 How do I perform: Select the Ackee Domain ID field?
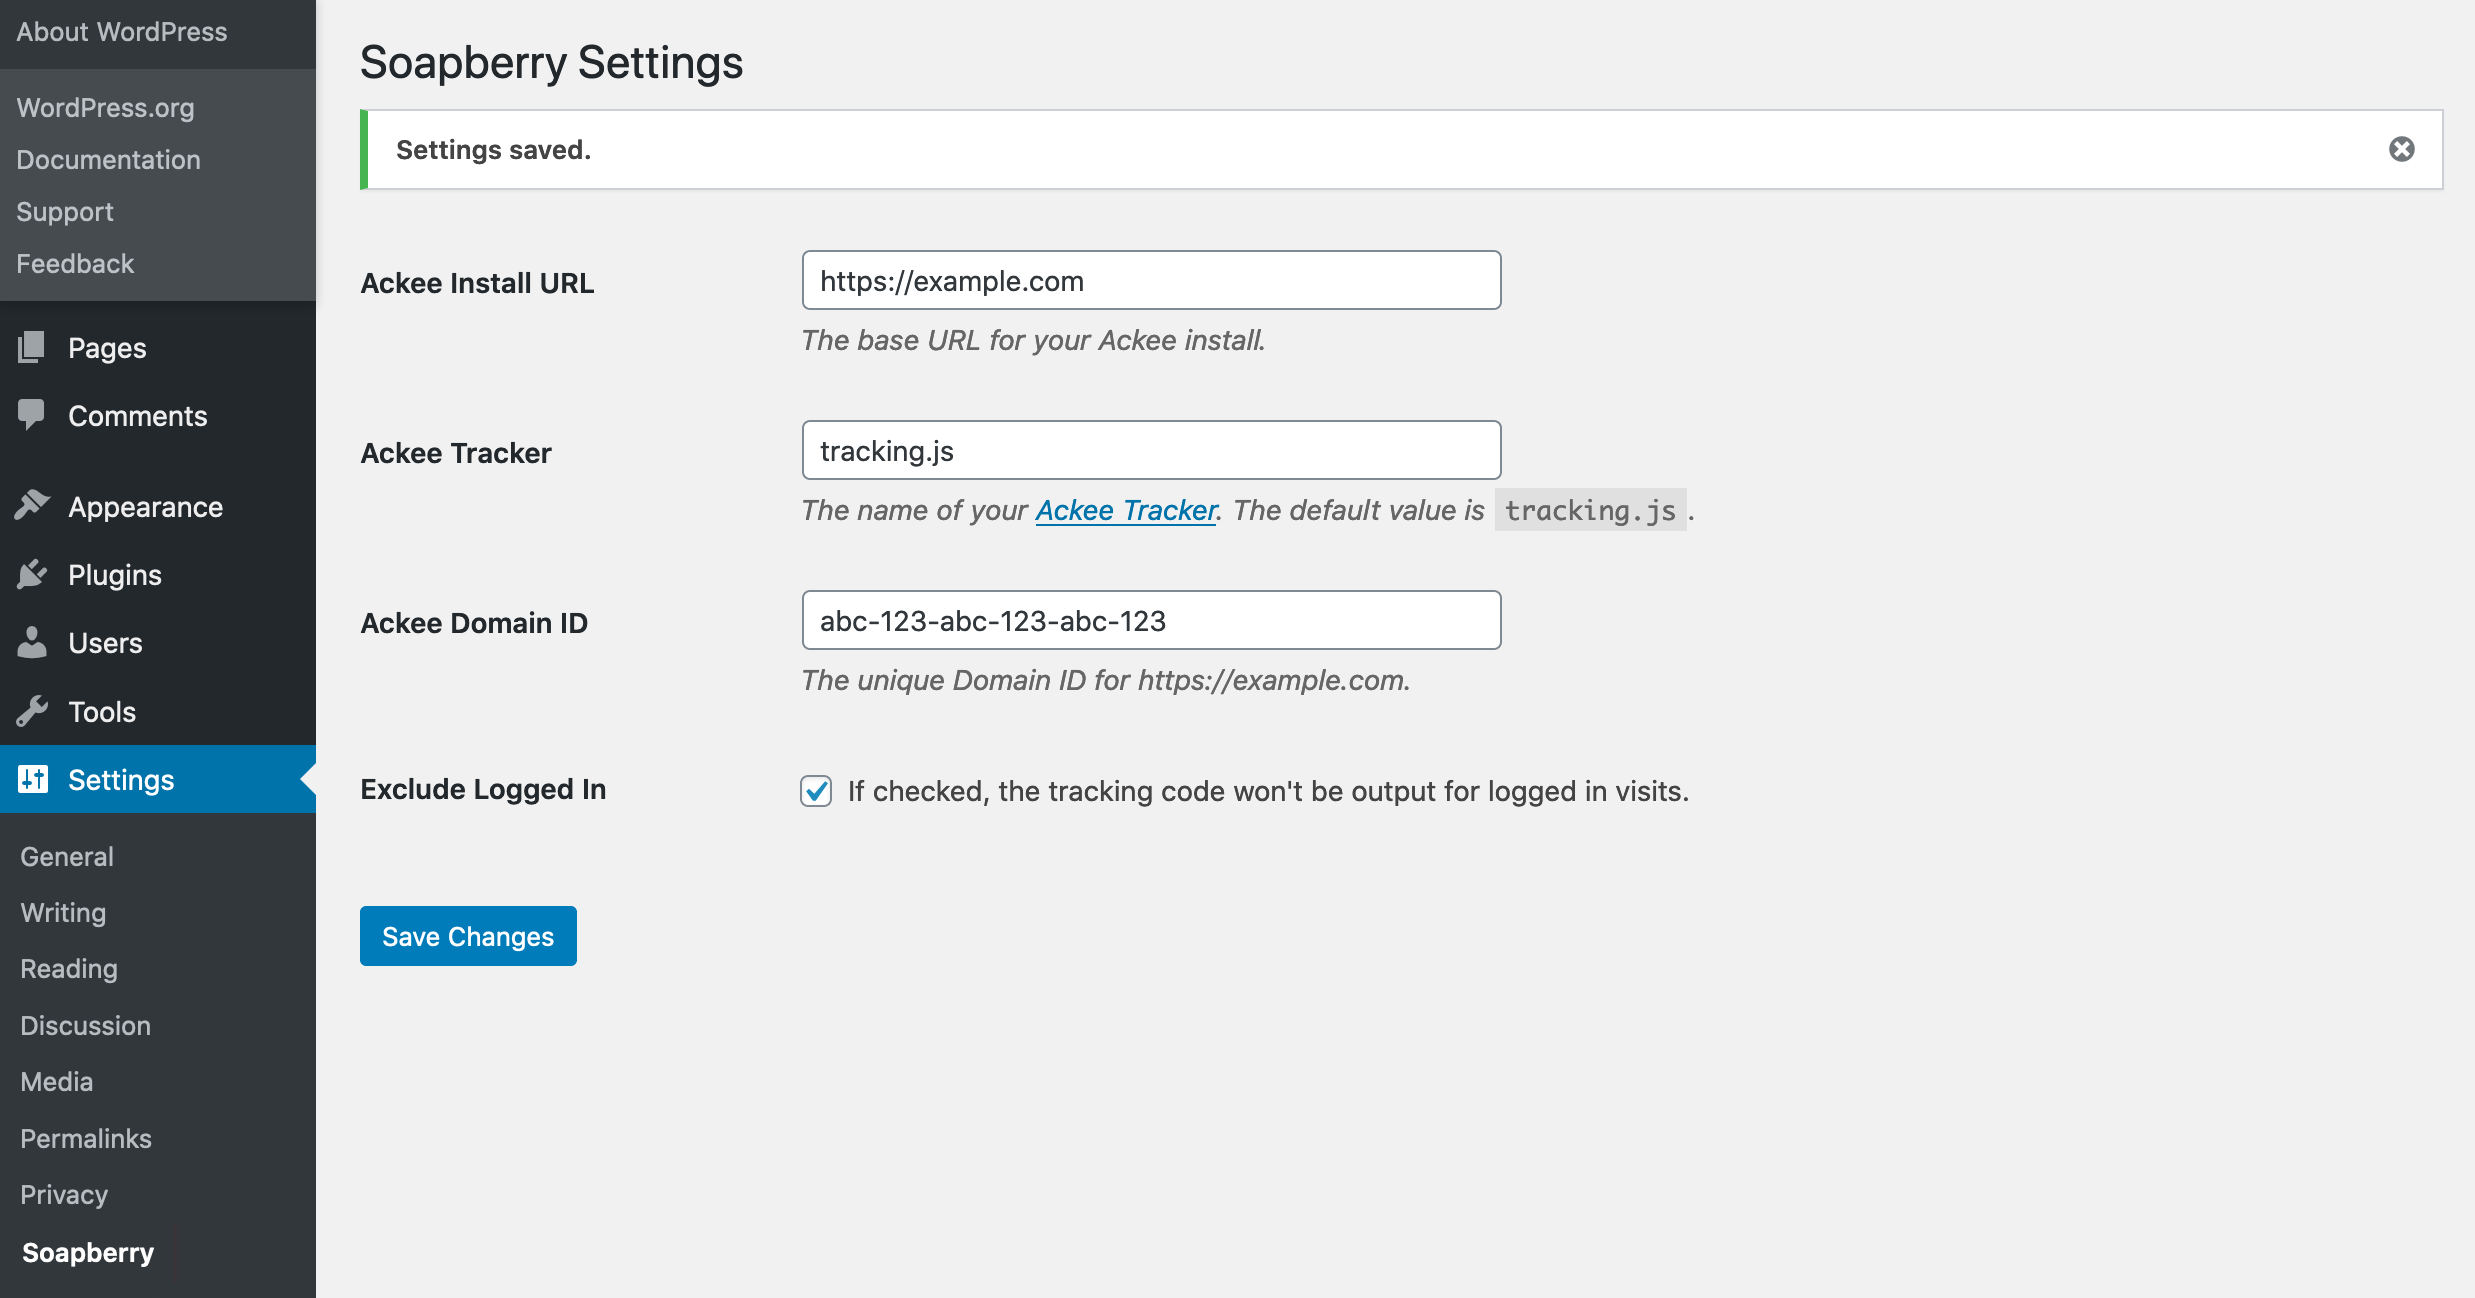point(1149,619)
